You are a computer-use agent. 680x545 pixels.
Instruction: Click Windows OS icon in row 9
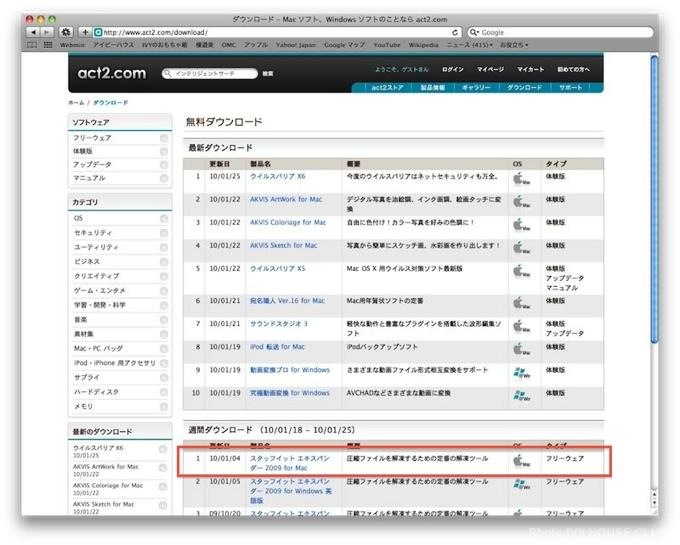click(x=520, y=371)
